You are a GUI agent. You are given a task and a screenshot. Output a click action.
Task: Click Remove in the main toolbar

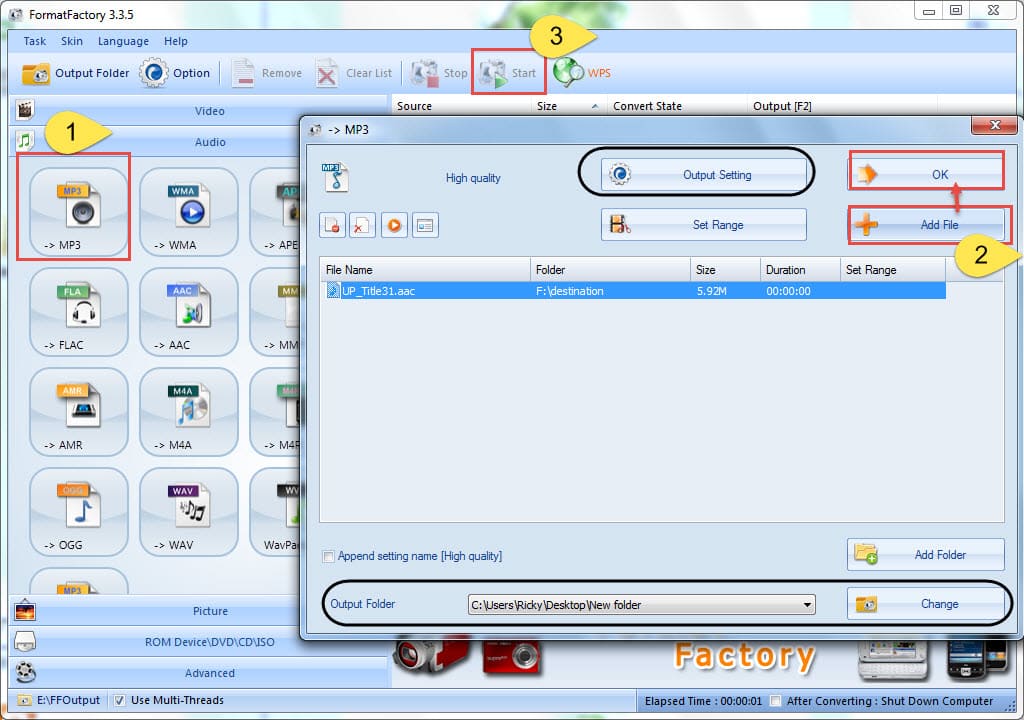266,73
